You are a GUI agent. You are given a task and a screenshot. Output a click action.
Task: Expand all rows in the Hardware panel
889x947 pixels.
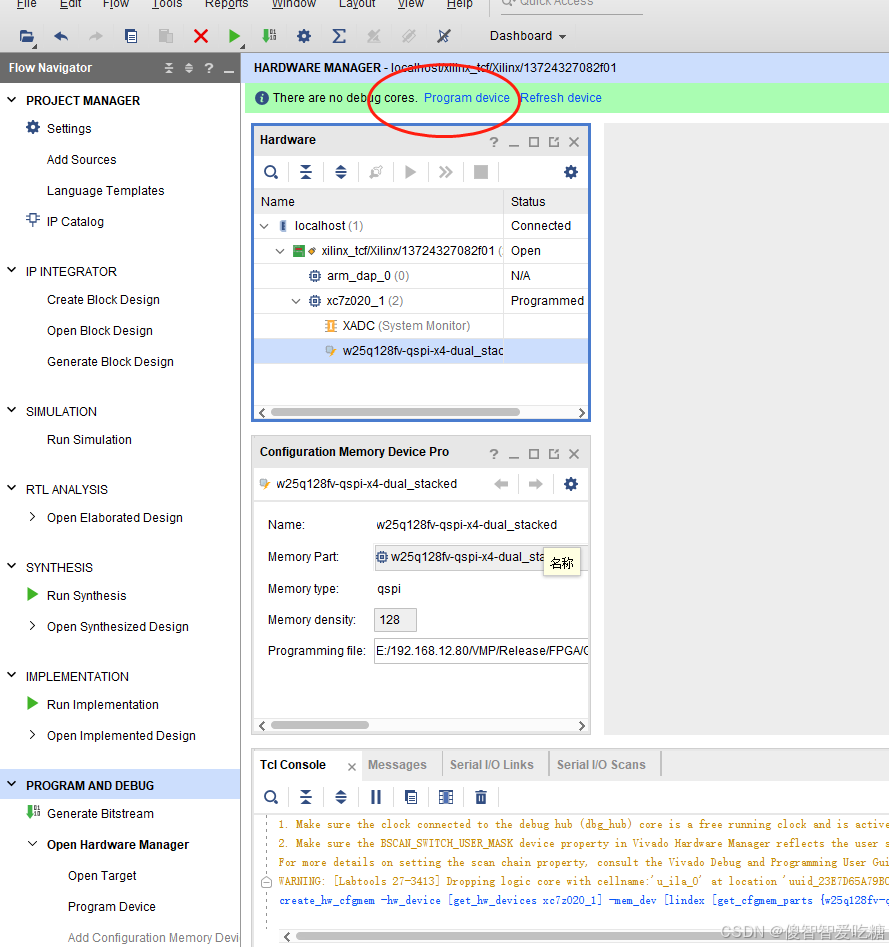[341, 173]
